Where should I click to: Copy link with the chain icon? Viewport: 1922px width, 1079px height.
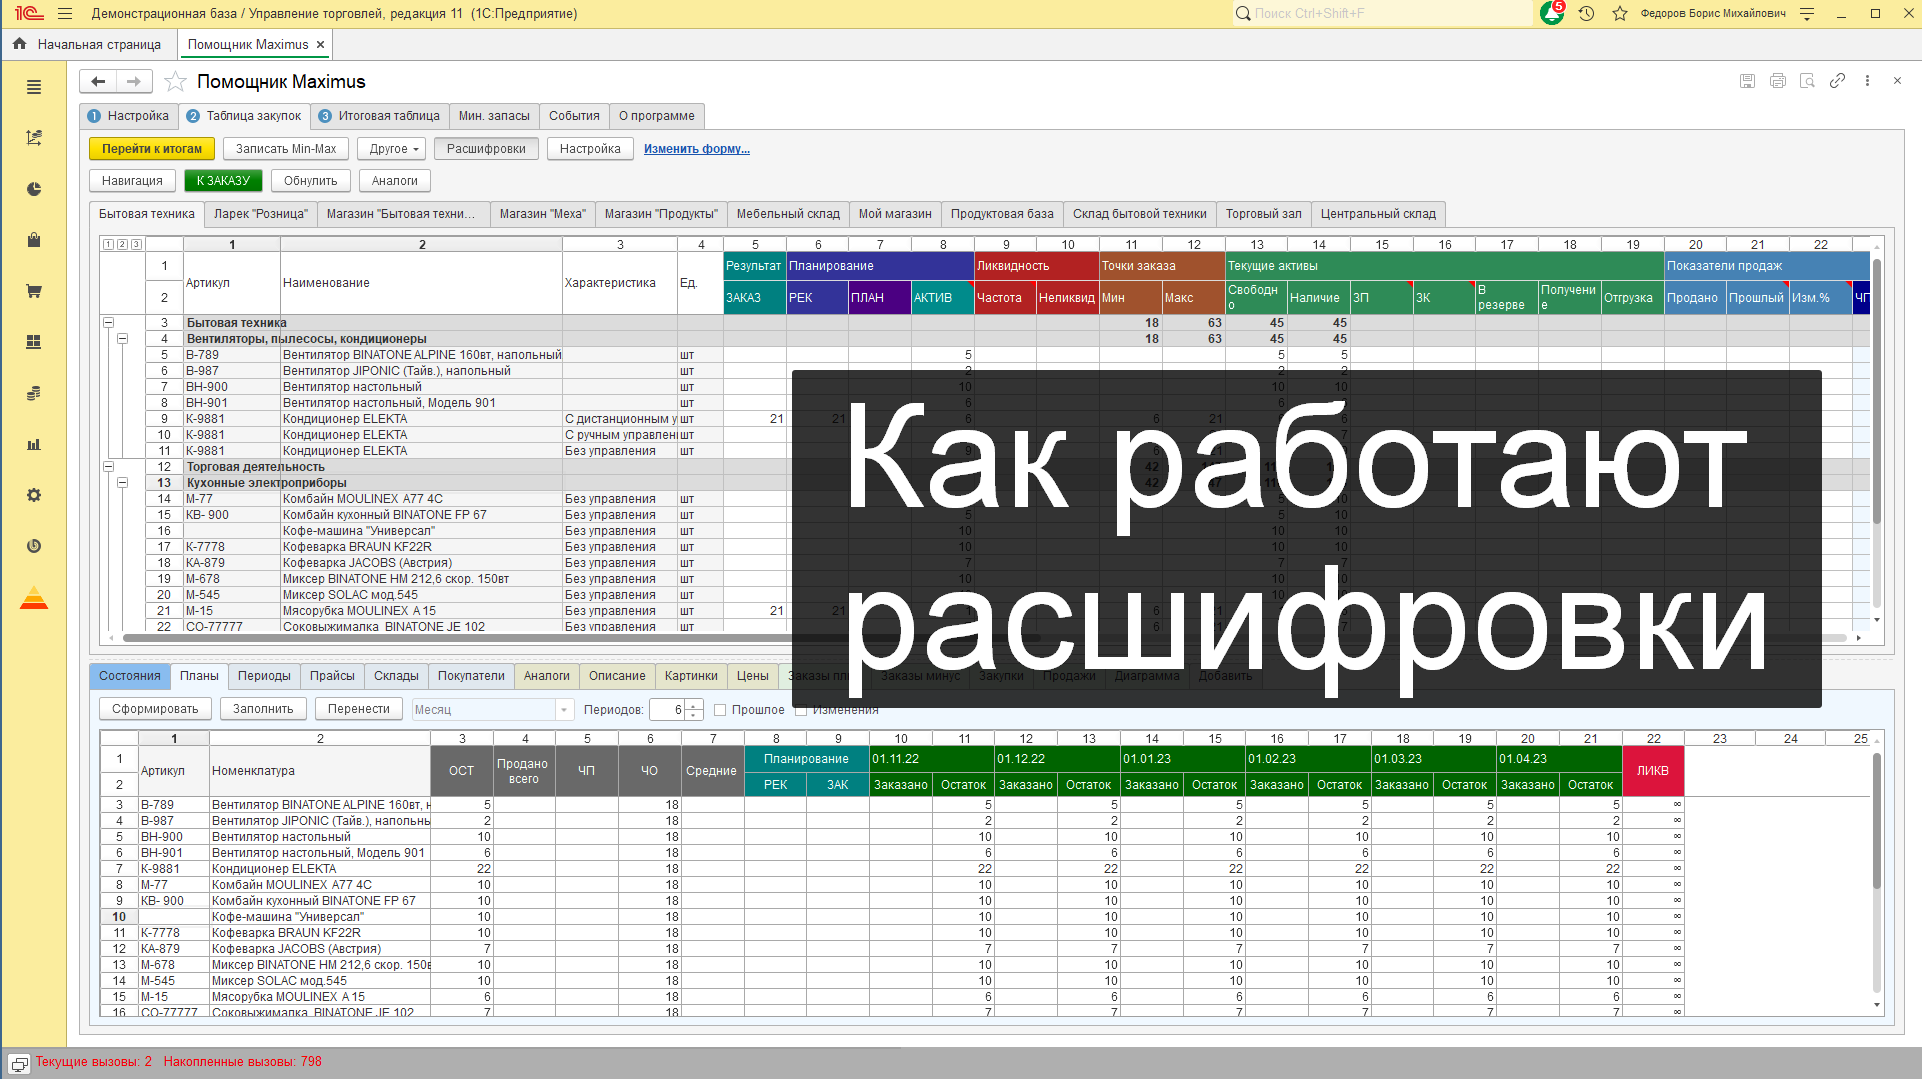point(1837,81)
